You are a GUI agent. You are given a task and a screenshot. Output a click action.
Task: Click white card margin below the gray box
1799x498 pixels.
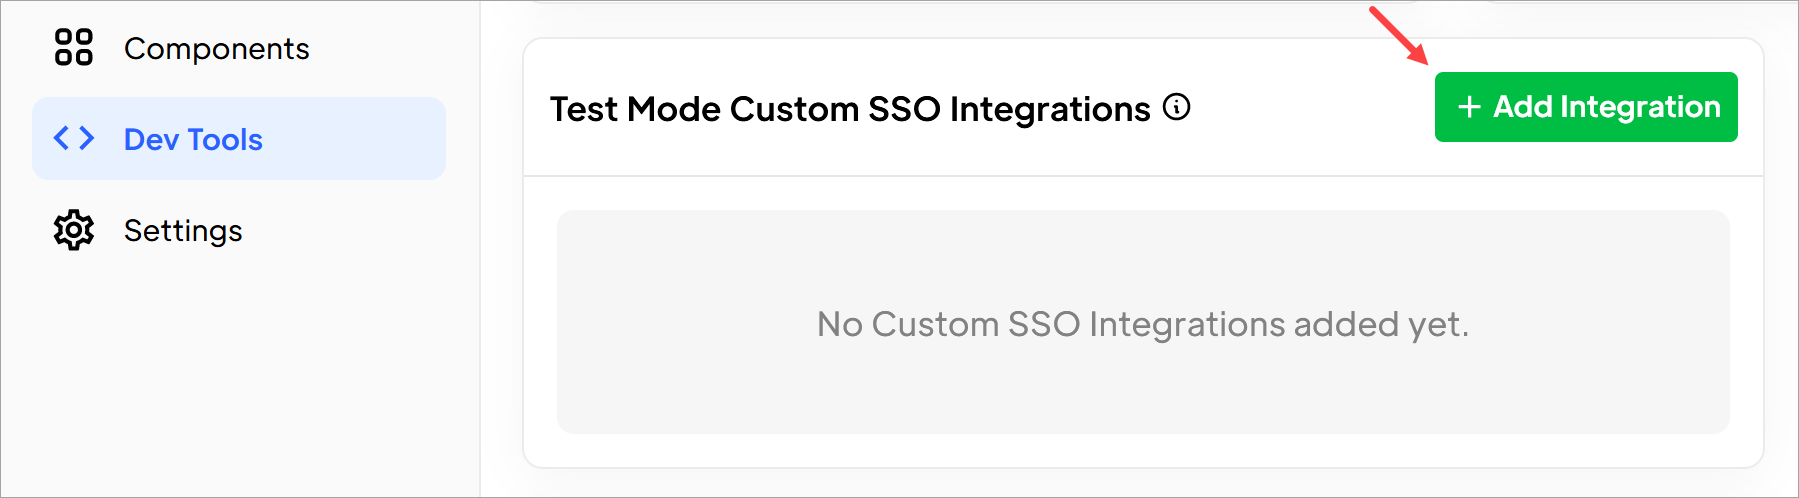click(1143, 450)
